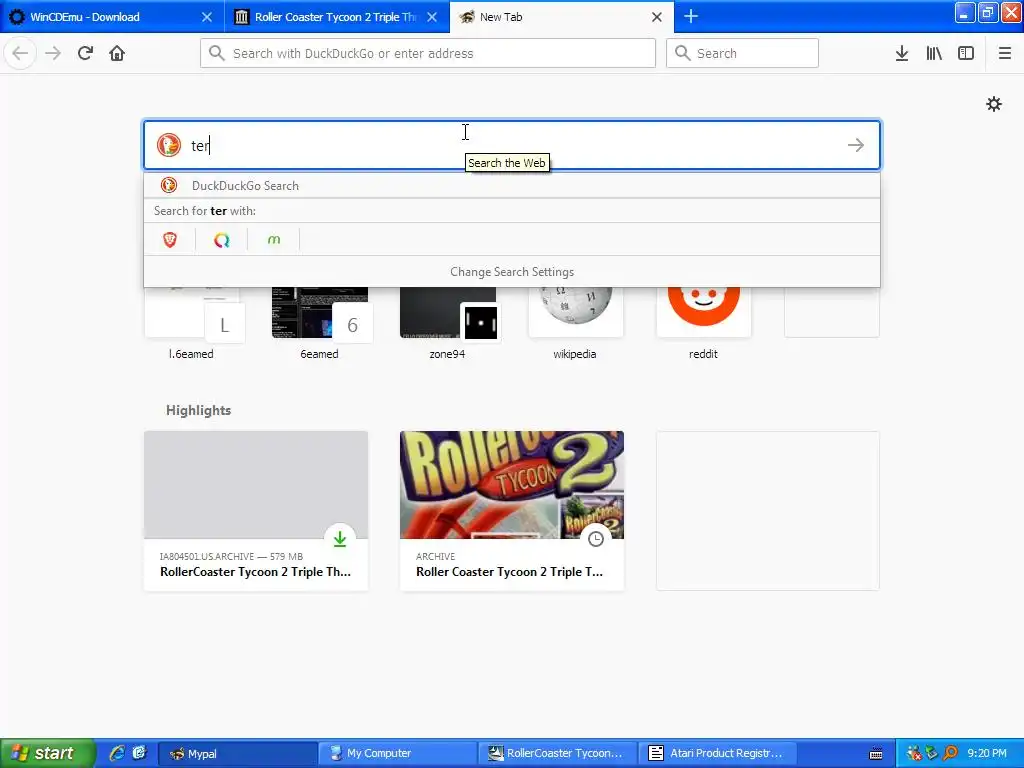1024x768 pixels.
Task: Open the Downloads toolbar icon
Action: [x=902, y=53]
